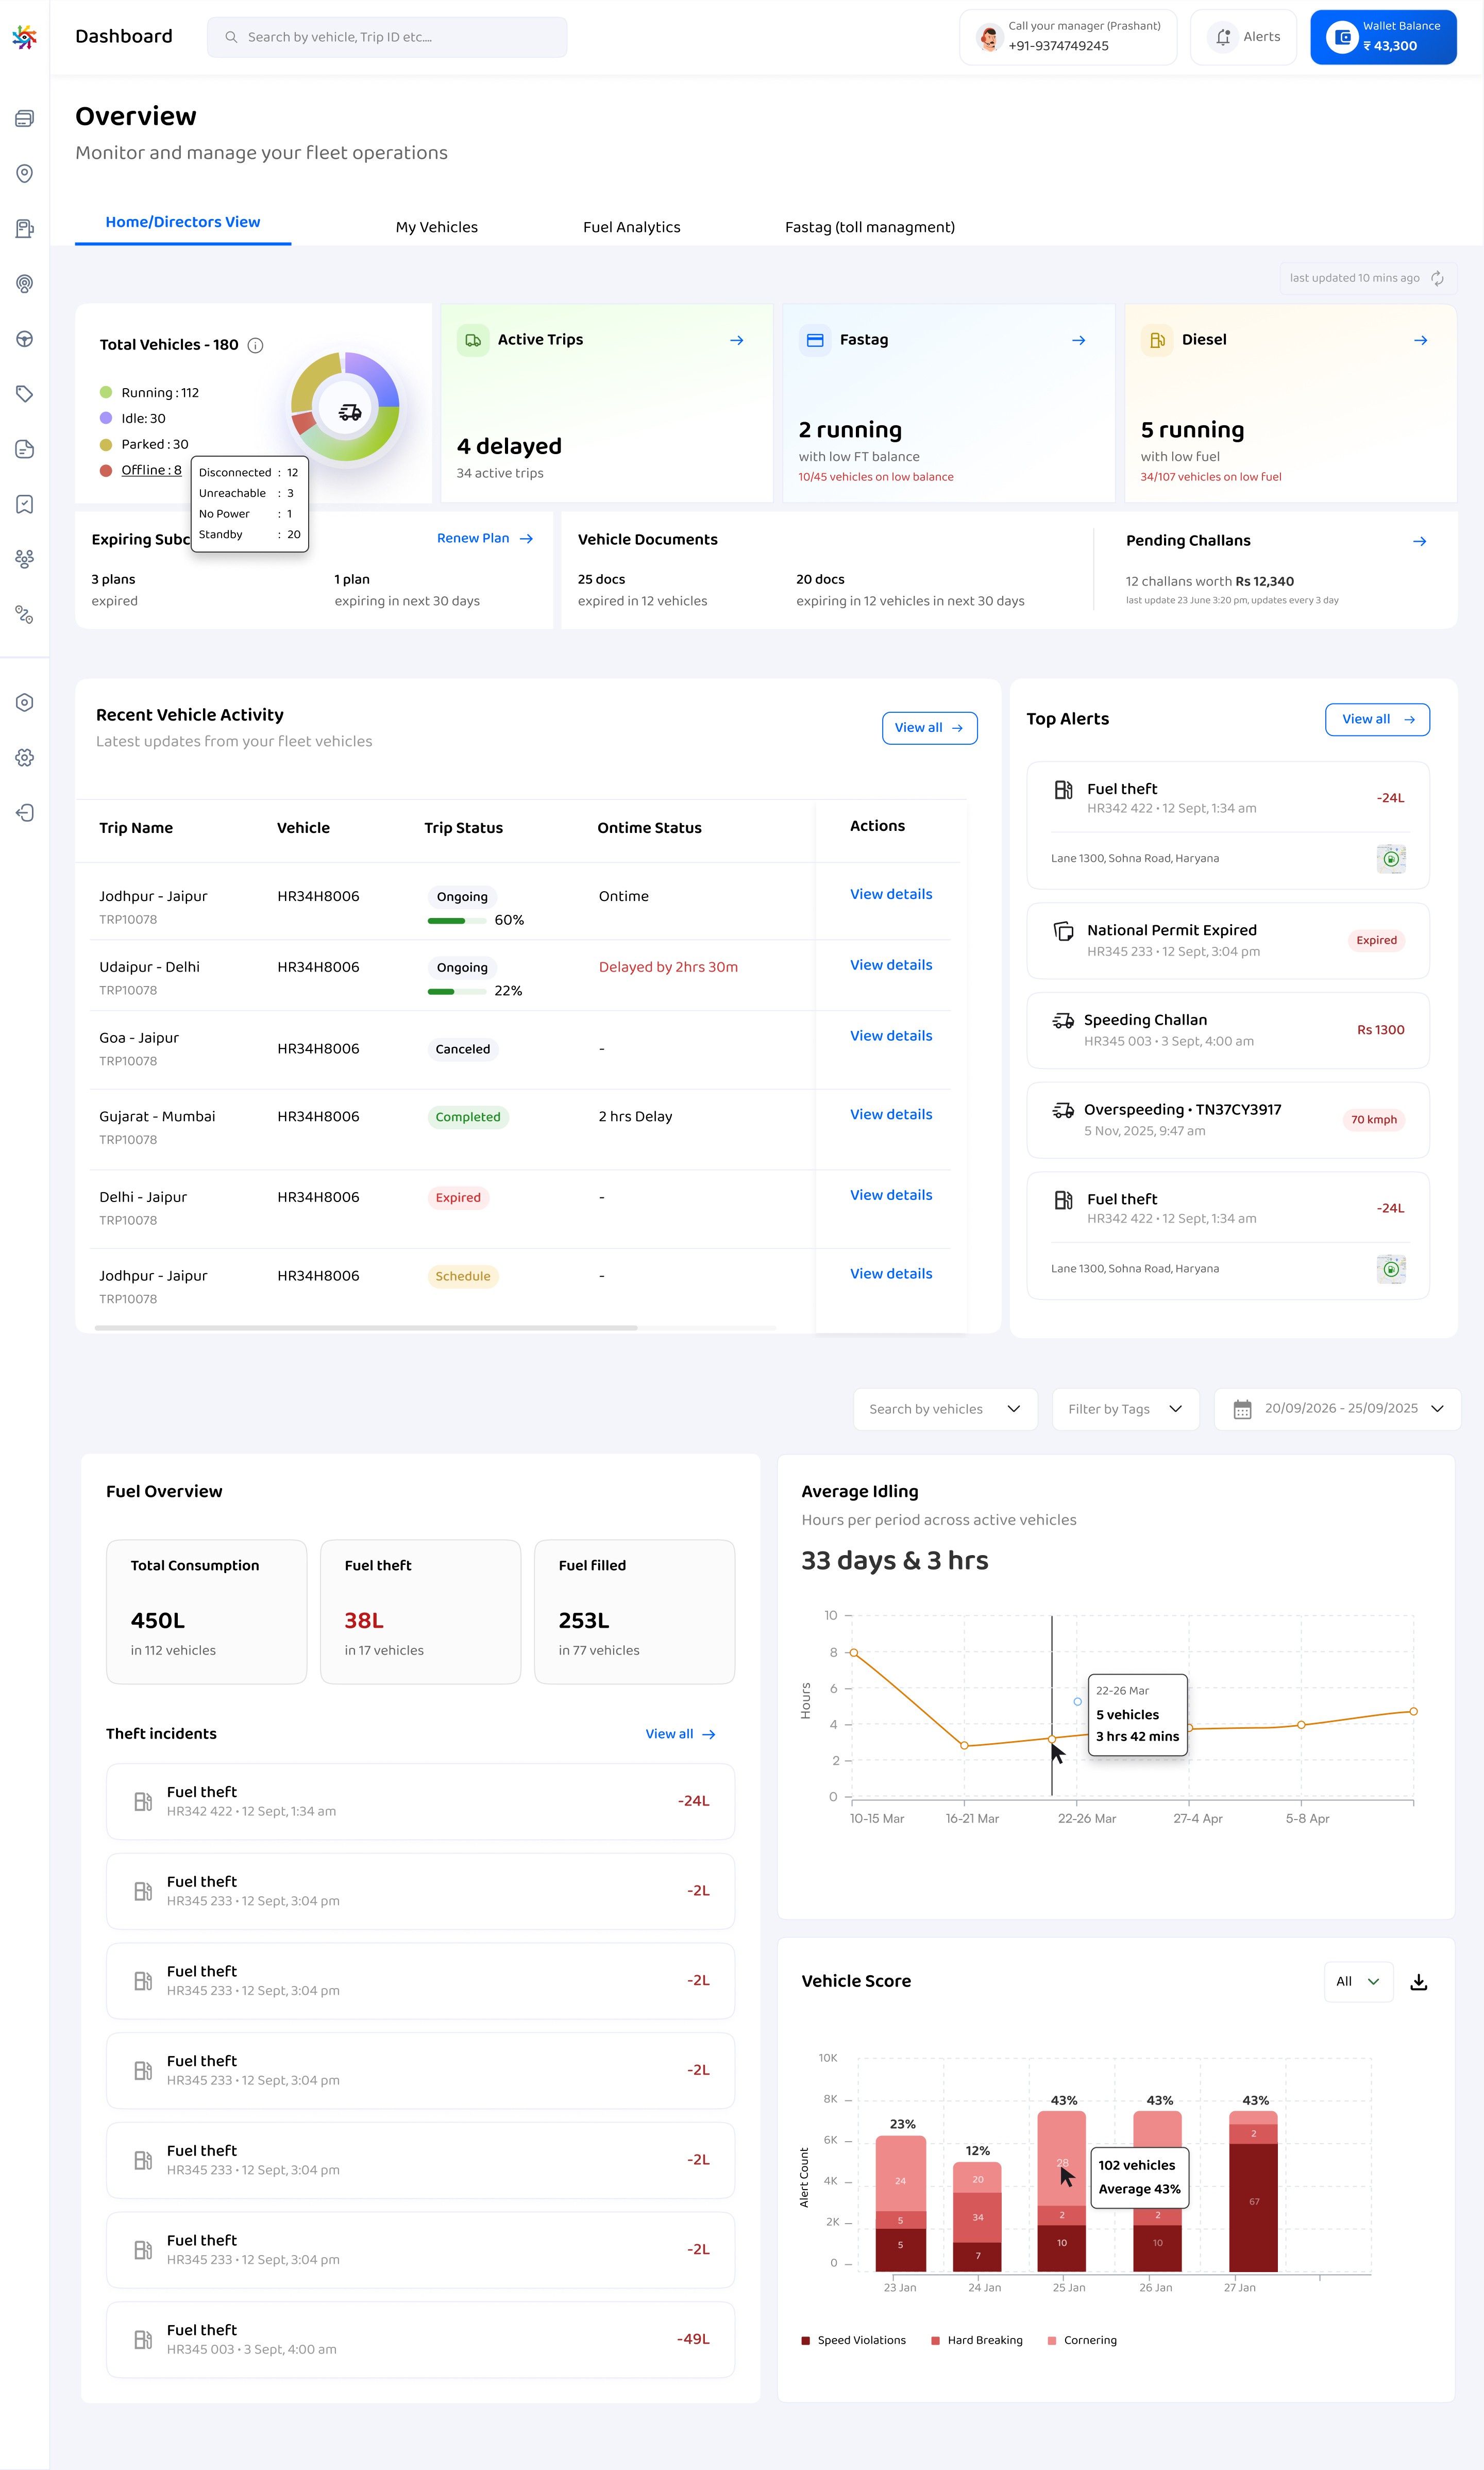The image size is (1484, 2470).
Task: Open Diesel card arrow
Action: pos(1421,340)
